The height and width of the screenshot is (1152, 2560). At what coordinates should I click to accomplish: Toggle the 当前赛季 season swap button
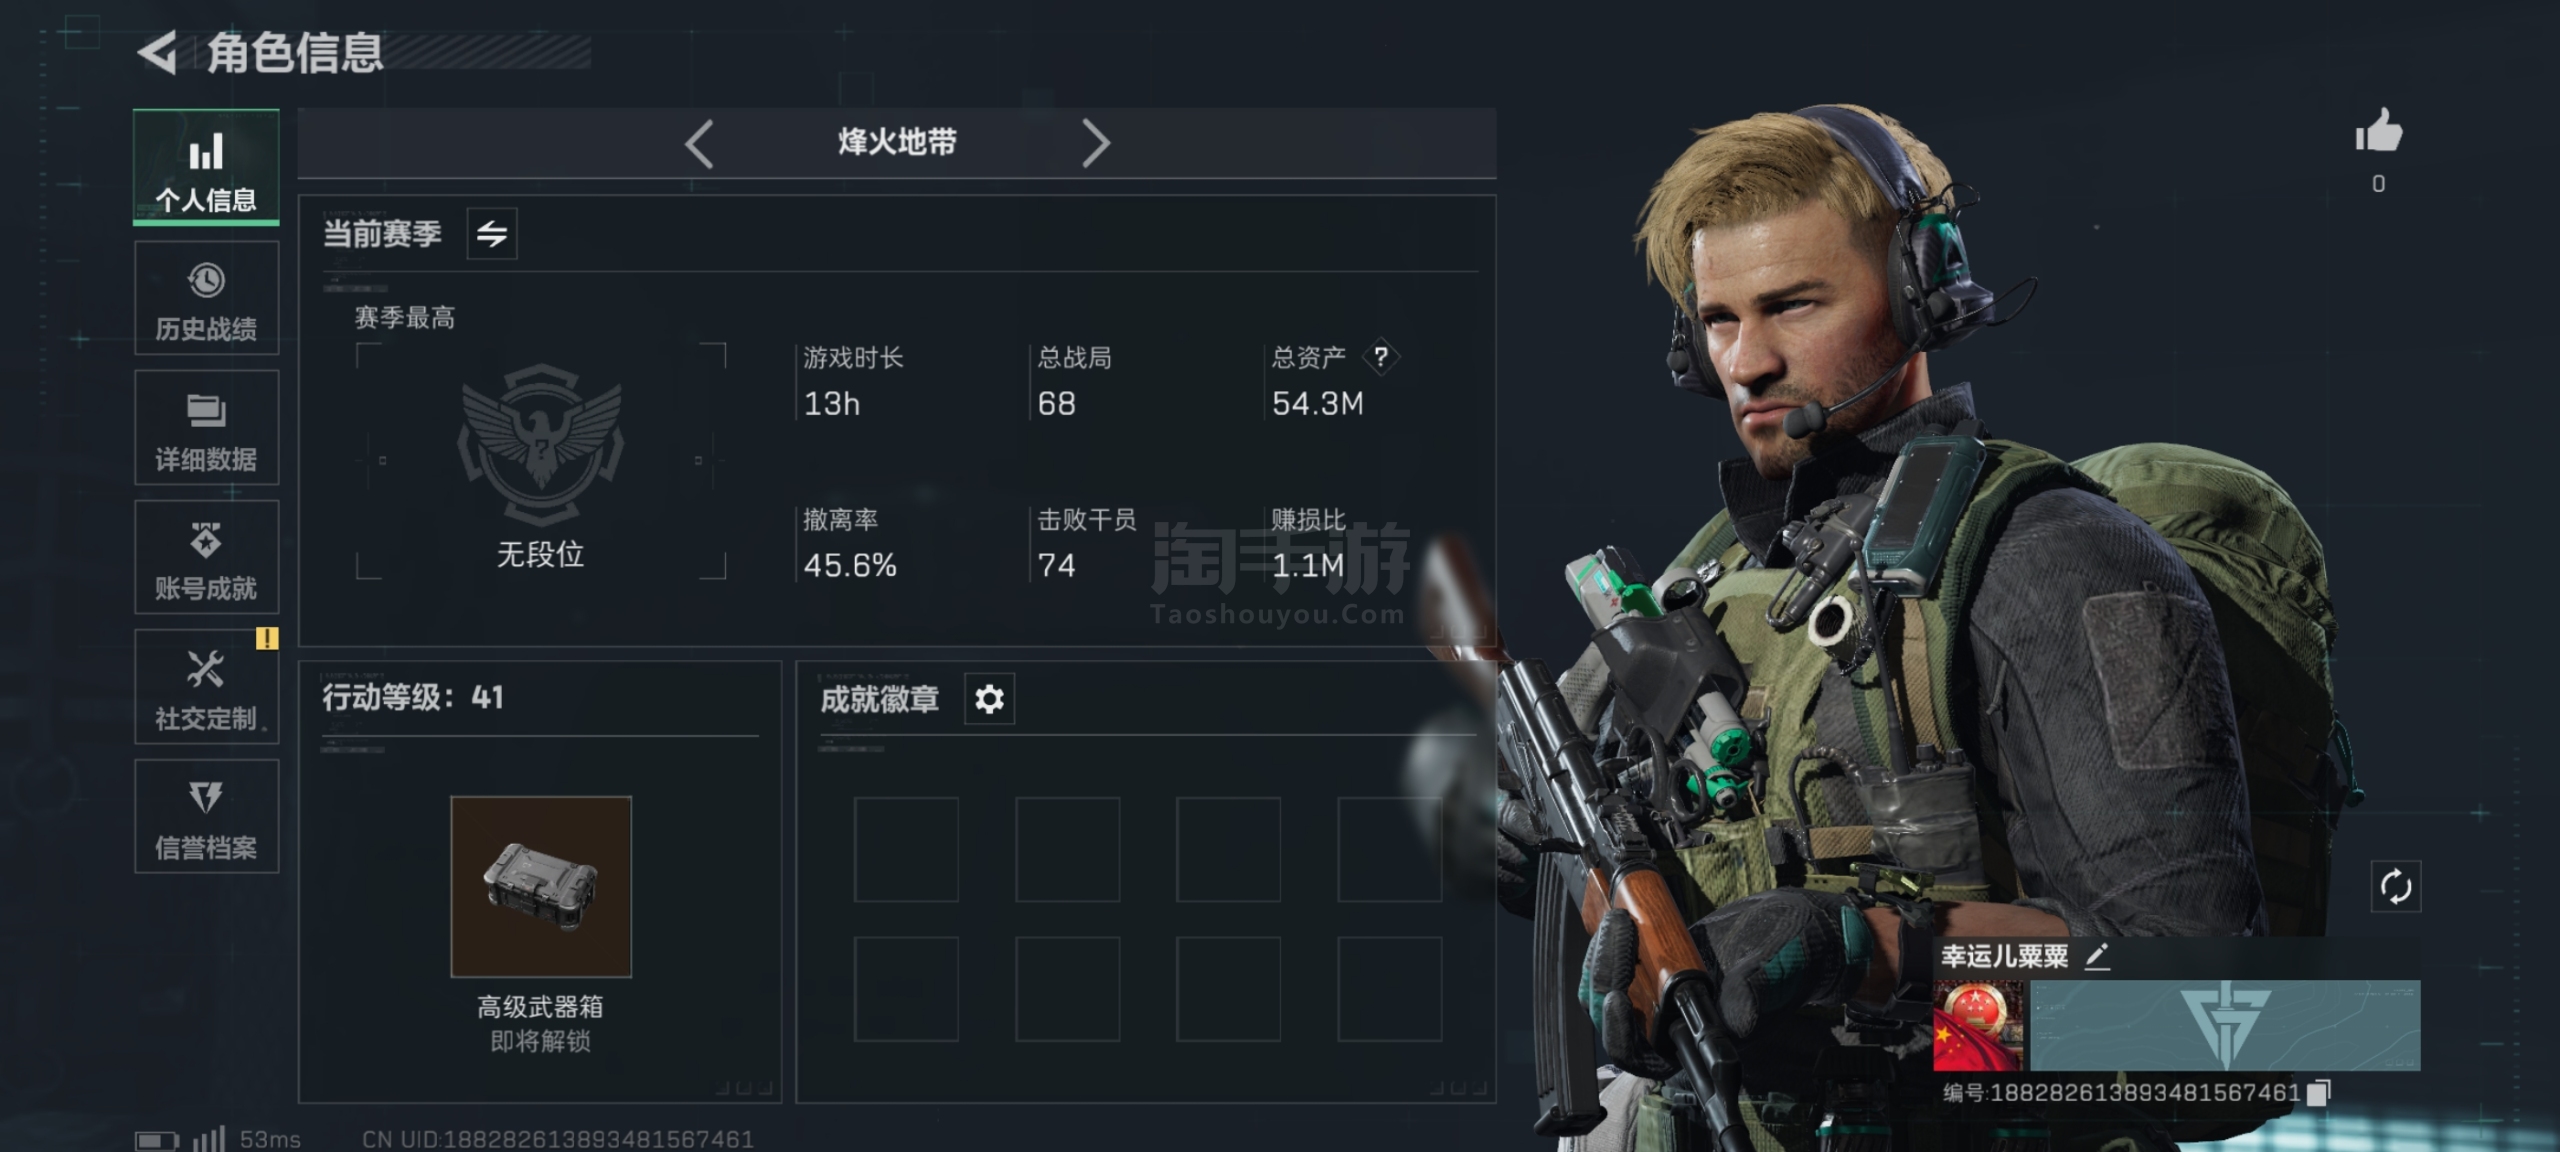(x=492, y=234)
